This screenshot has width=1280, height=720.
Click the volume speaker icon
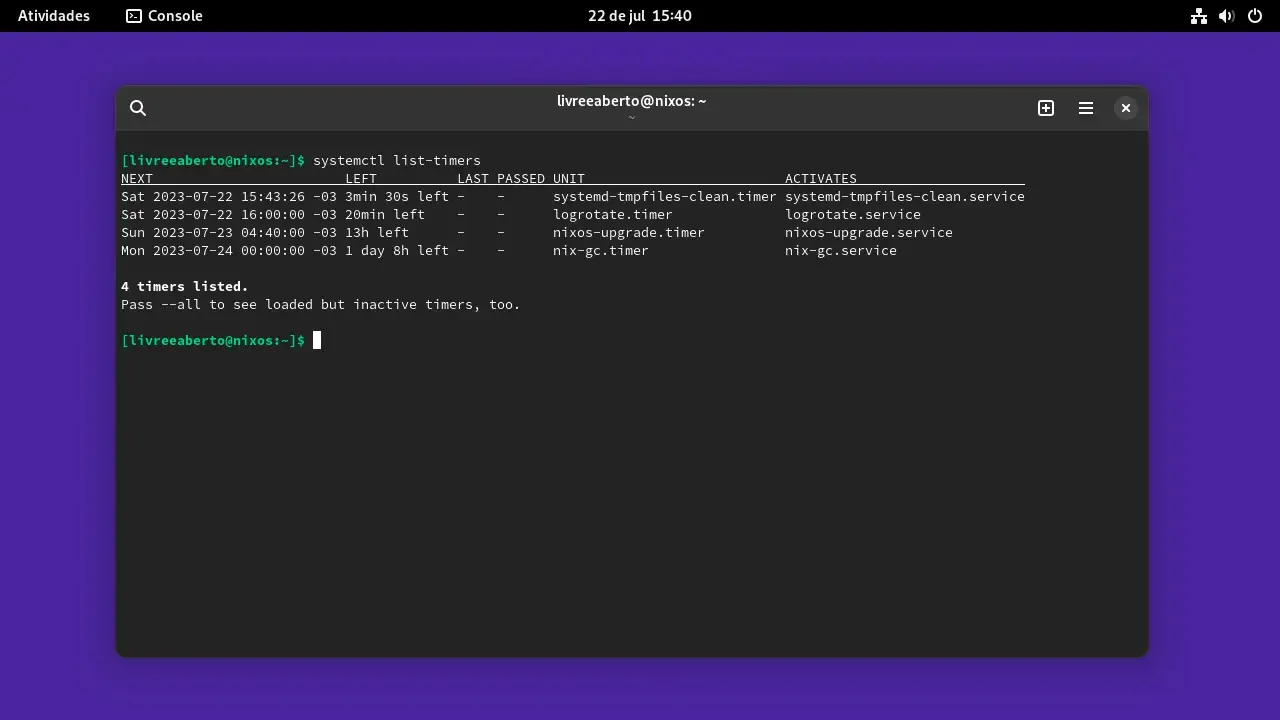tap(1227, 16)
